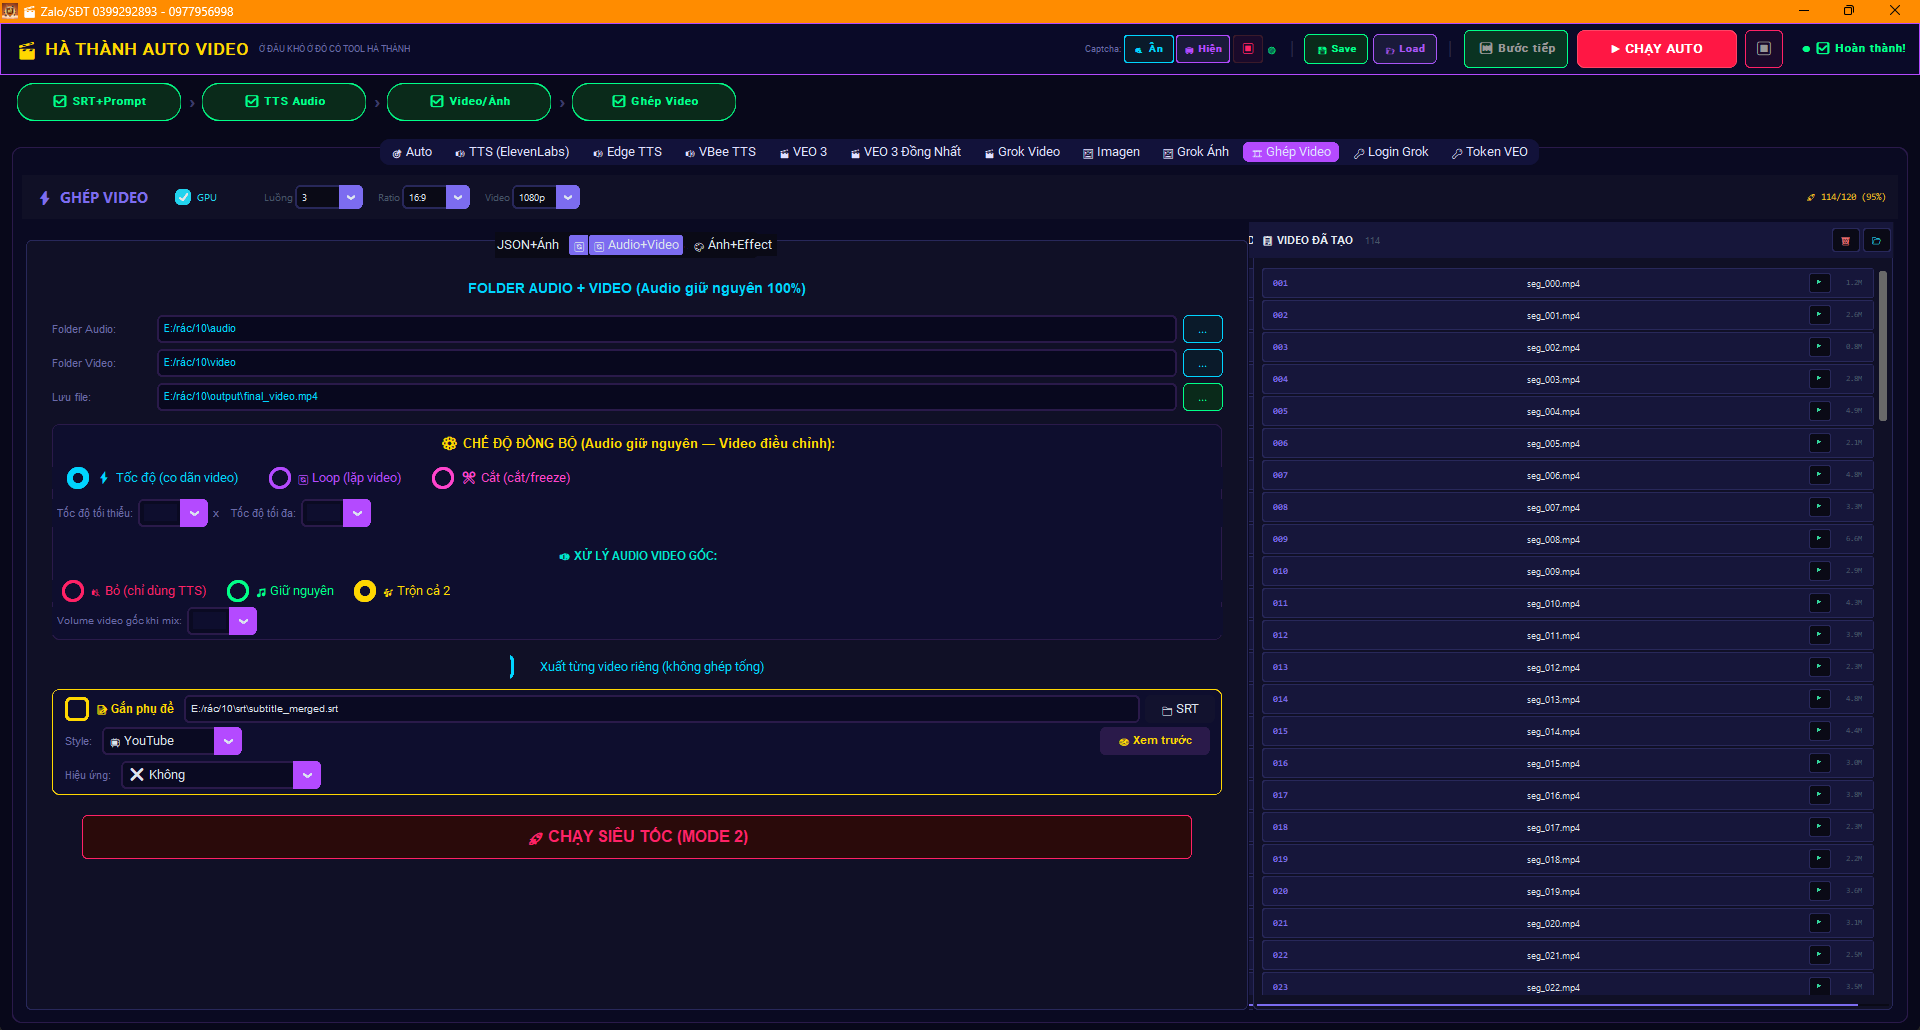1920x1030 pixels.
Task: Browse for the Lưu file output path
Action: click(x=1202, y=397)
